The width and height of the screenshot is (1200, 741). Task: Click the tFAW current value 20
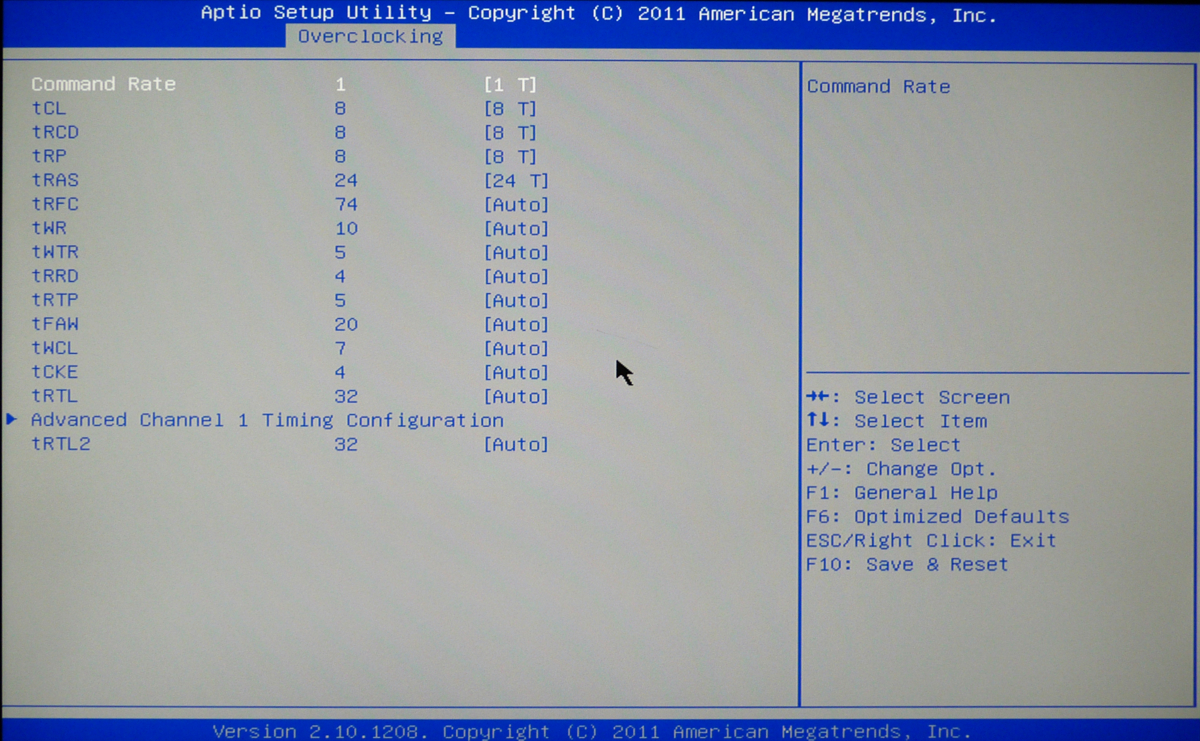(346, 324)
